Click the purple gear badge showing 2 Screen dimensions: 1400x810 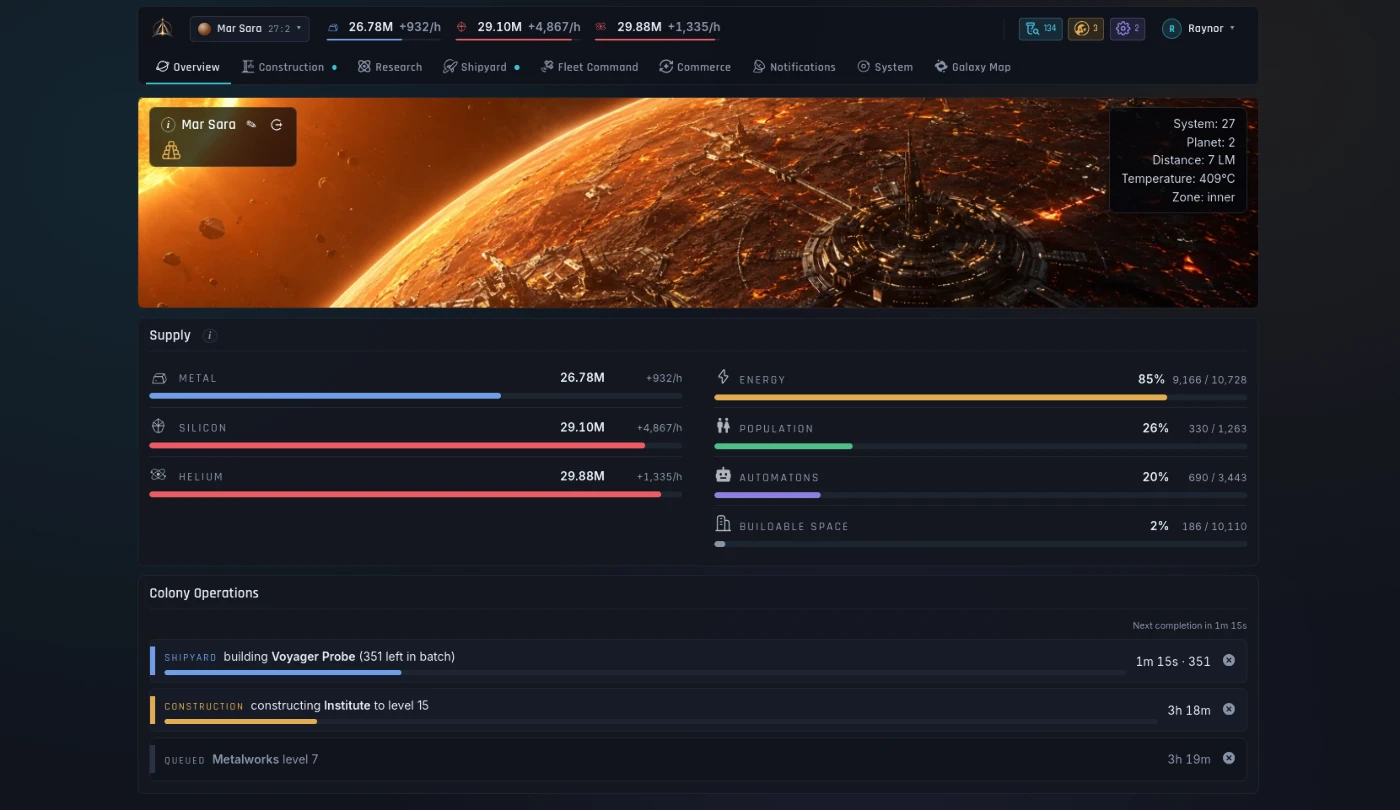point(1128,29)
